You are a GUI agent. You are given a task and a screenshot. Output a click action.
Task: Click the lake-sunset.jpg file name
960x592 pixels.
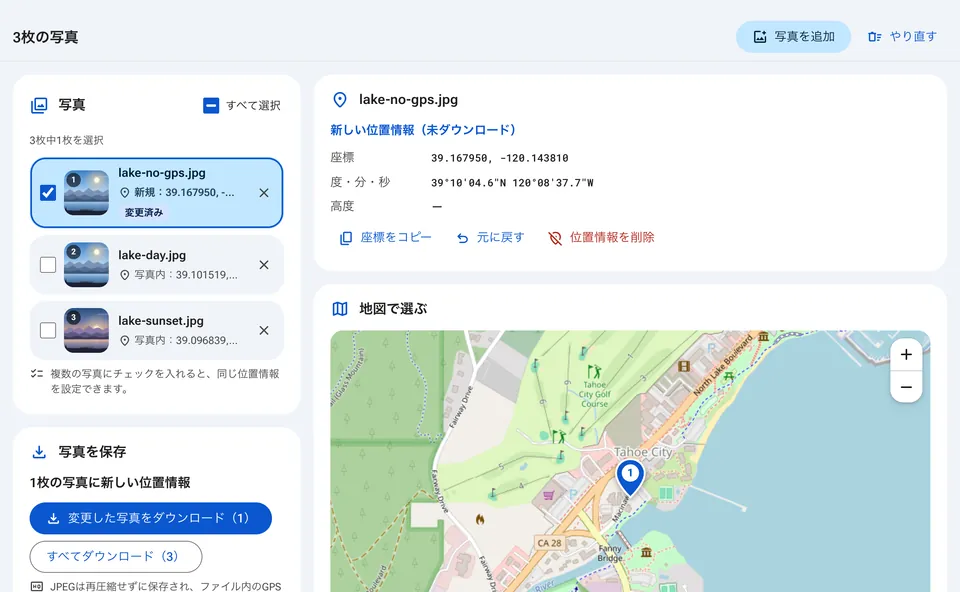161,321
